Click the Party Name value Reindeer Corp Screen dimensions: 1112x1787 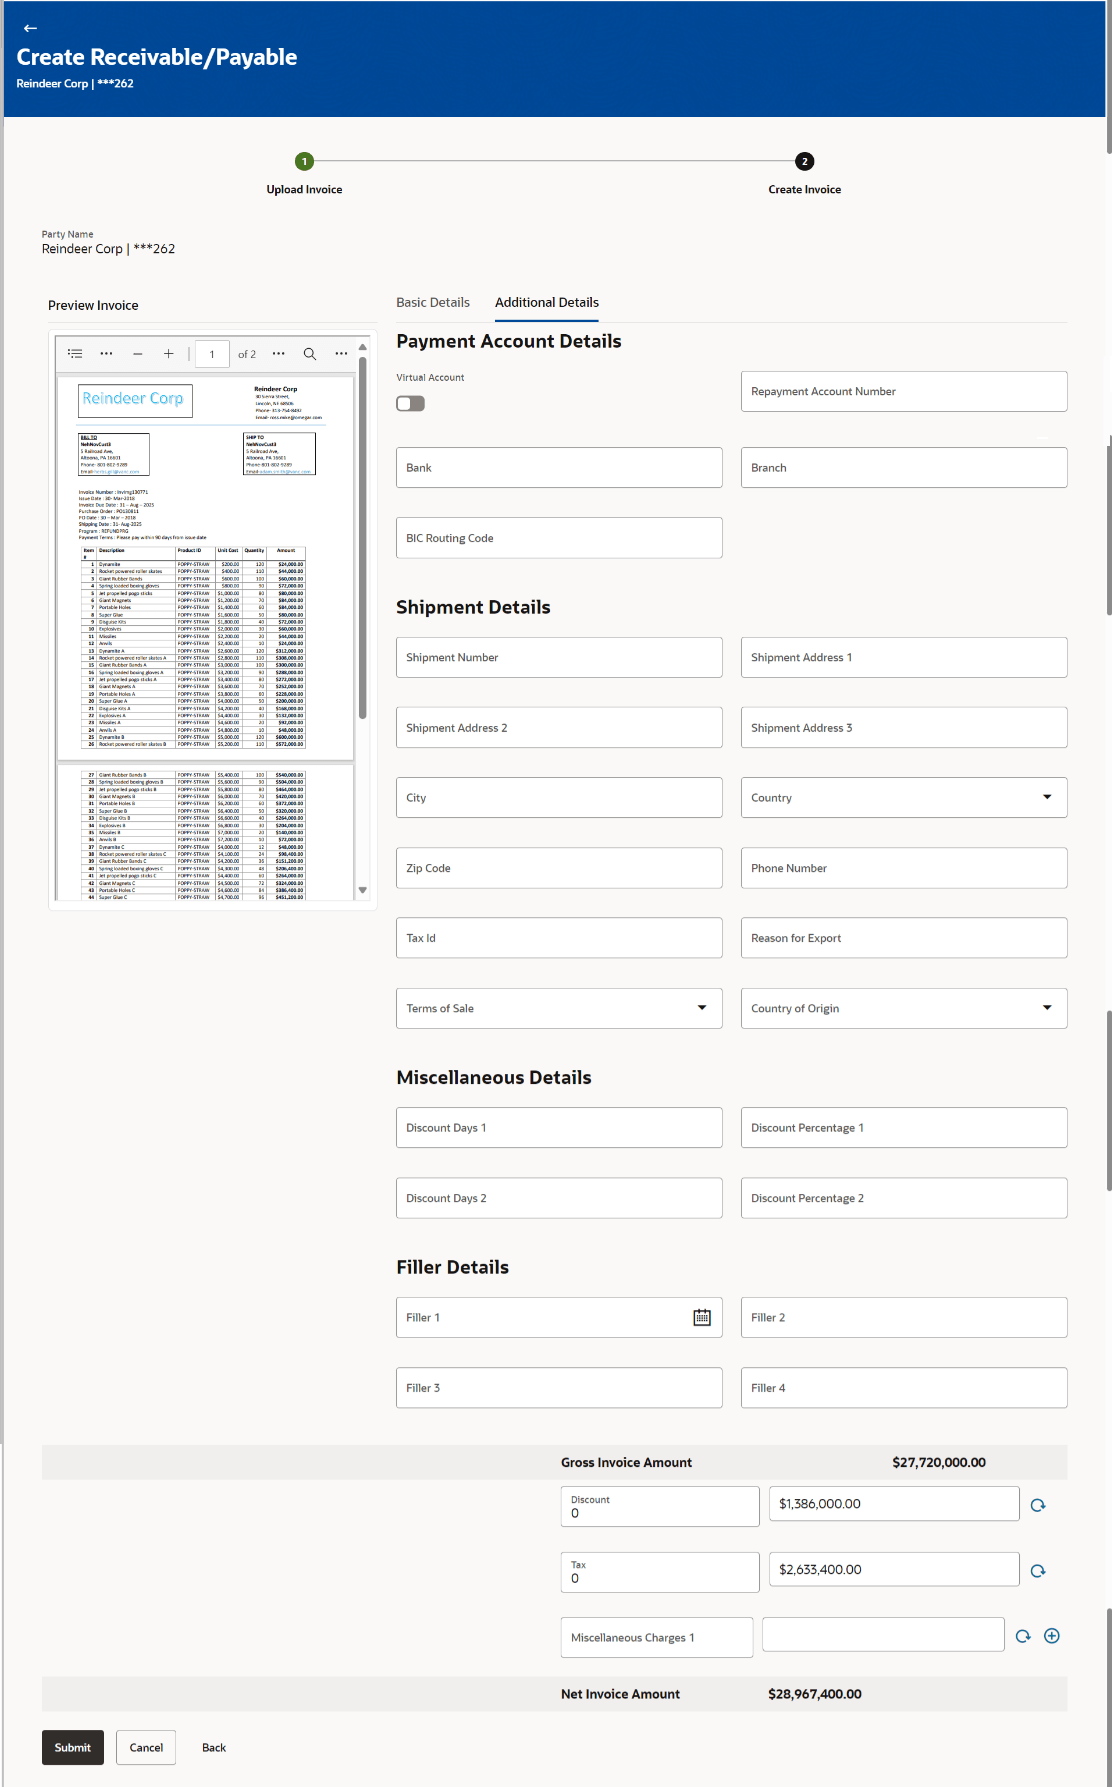pyautogui.click(x=108, y=249)
